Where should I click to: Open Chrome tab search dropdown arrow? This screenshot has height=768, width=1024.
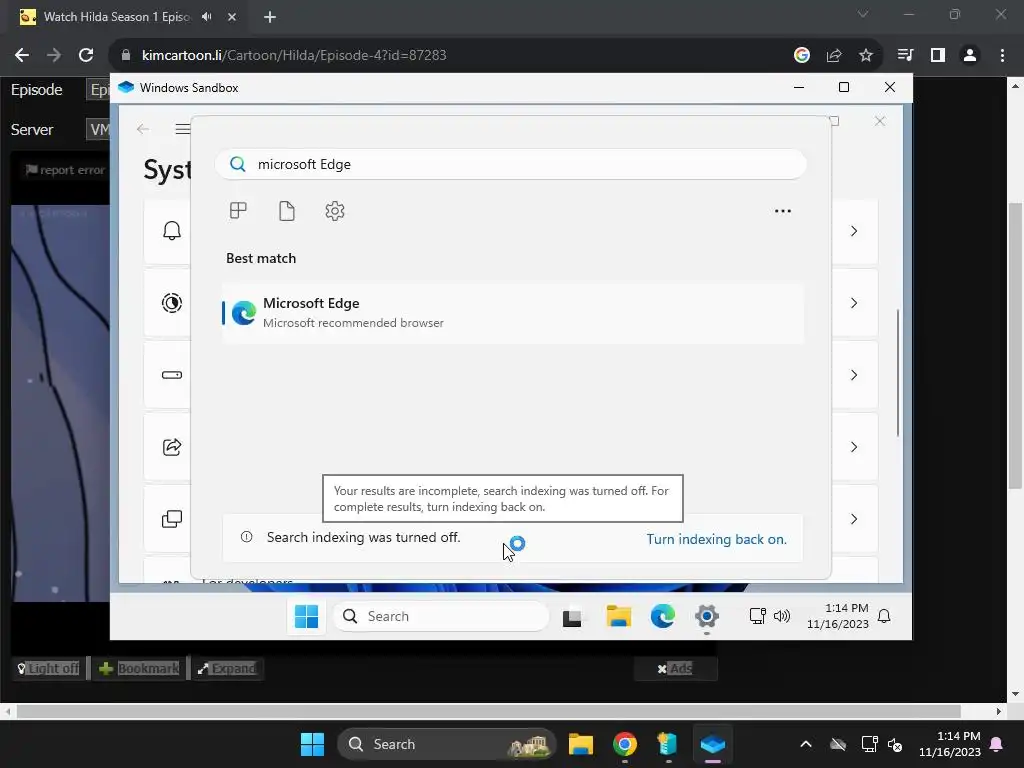click(x=863, y=14)
